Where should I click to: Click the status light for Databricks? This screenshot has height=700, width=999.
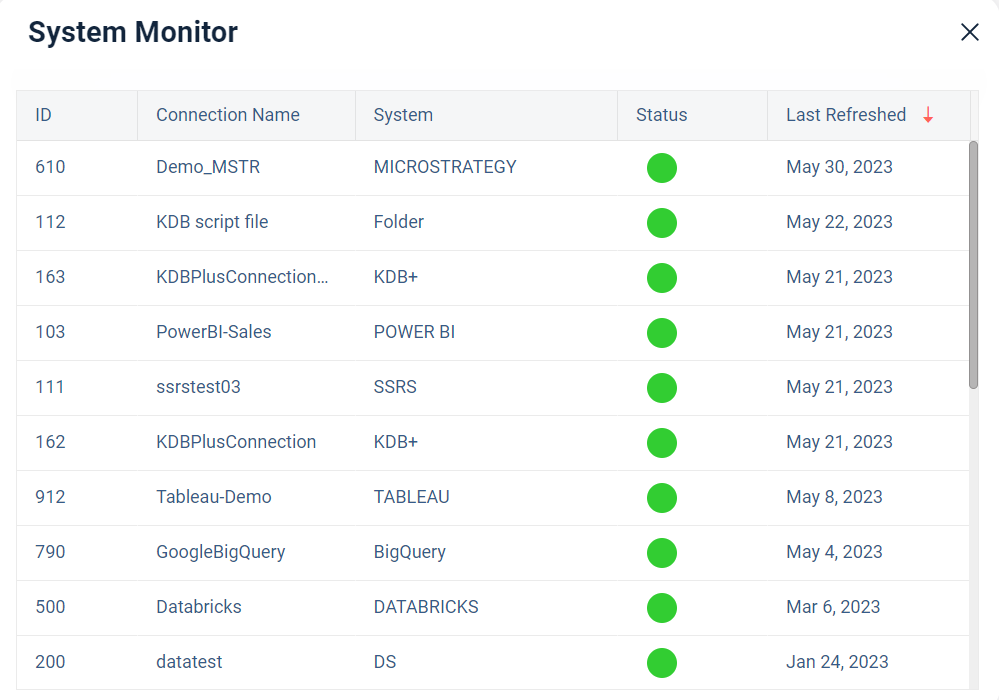(x=661, y=608)
